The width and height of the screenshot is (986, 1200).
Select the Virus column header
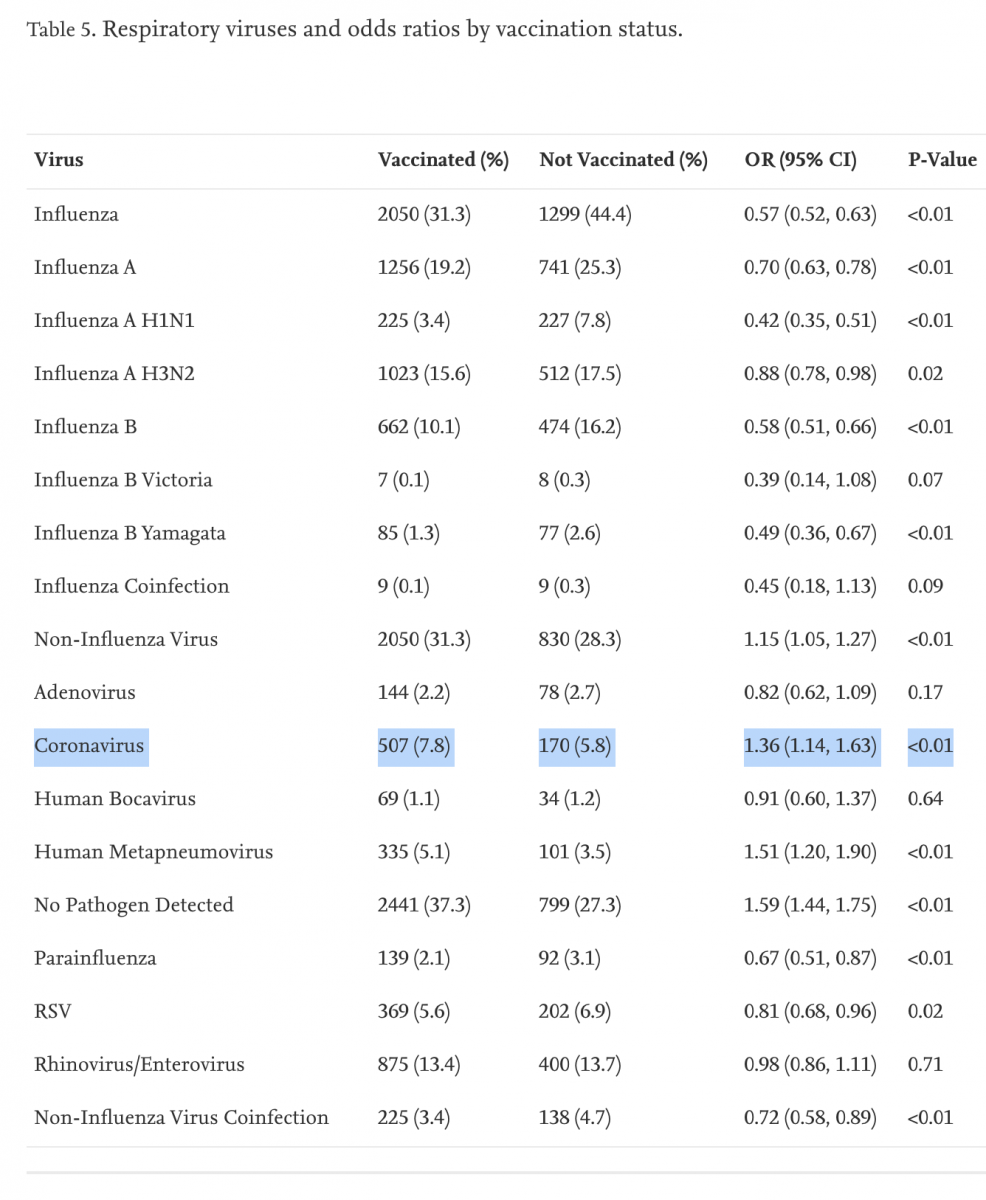pyautogui.click(x=59, y=159)
